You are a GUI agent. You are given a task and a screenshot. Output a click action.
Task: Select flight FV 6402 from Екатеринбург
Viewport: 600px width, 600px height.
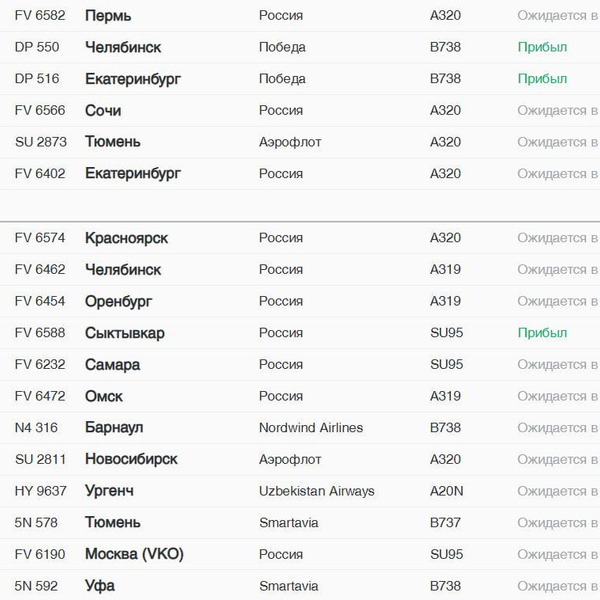[x=133, y=174]
